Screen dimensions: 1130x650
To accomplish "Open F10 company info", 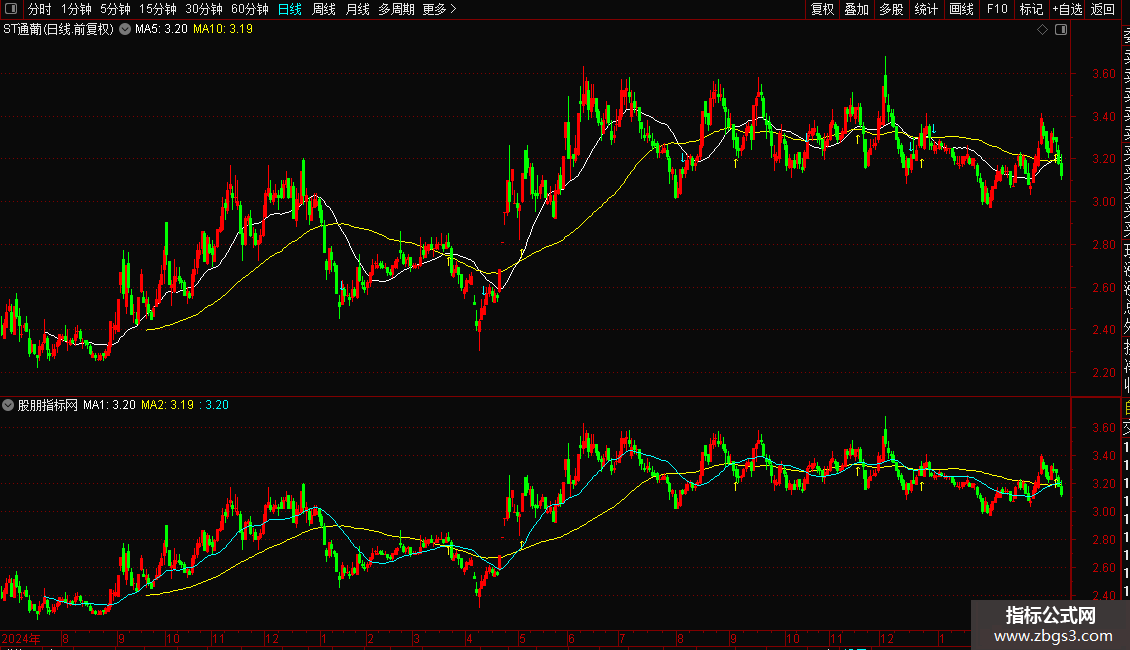I will click(997, 9).
